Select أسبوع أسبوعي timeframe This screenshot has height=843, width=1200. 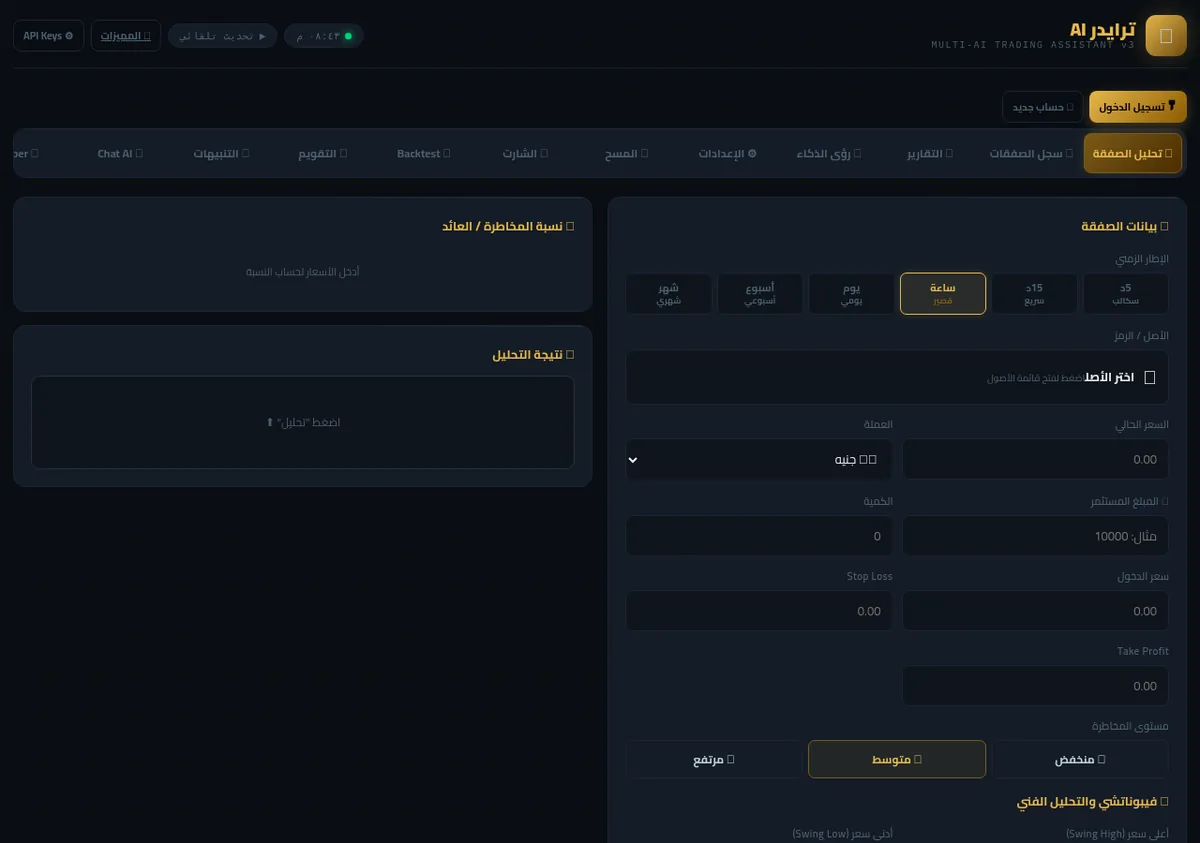pos(760,293)
